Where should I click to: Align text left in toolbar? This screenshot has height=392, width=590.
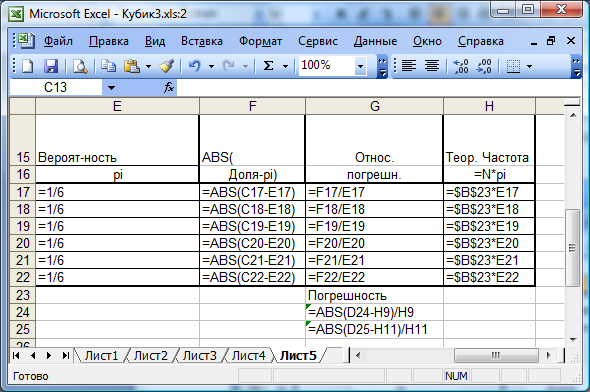coord(409,66)
